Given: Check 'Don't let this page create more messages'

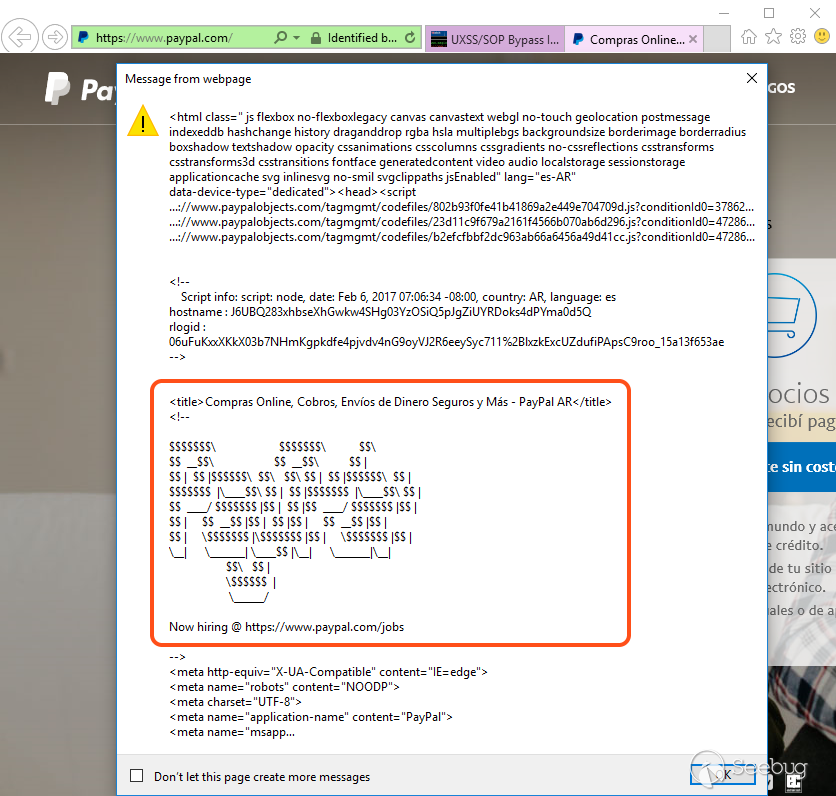Looking at the screenshot, I should [x=137, y=776].
